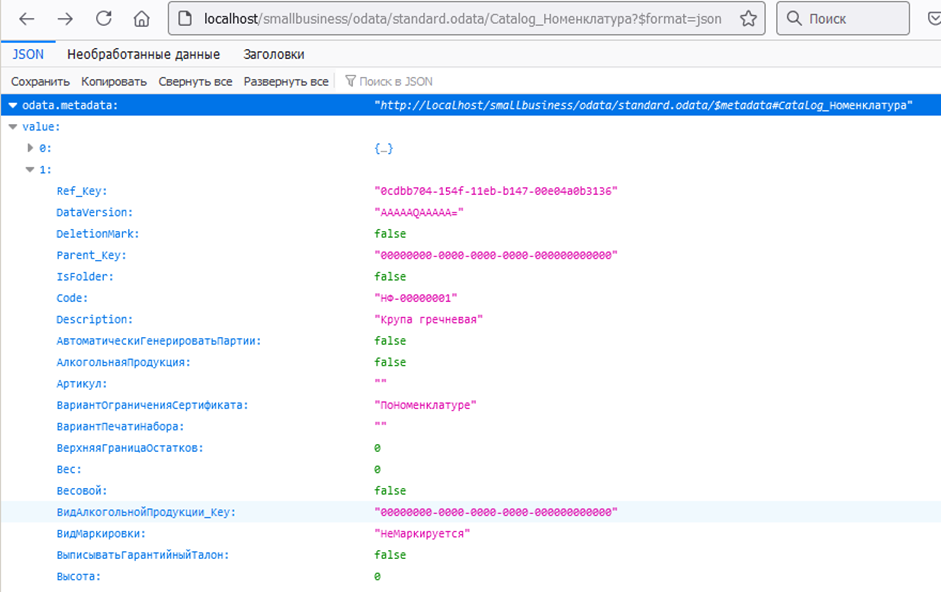
Task: Collapse the value array node
Action: tap(12, 127)
